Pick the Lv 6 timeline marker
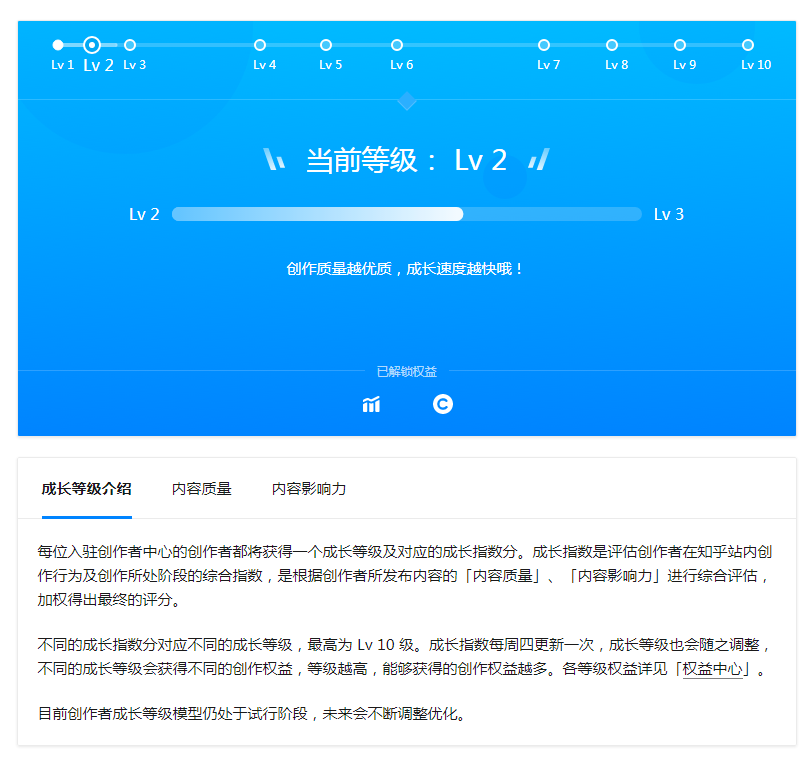 point(397,45)
